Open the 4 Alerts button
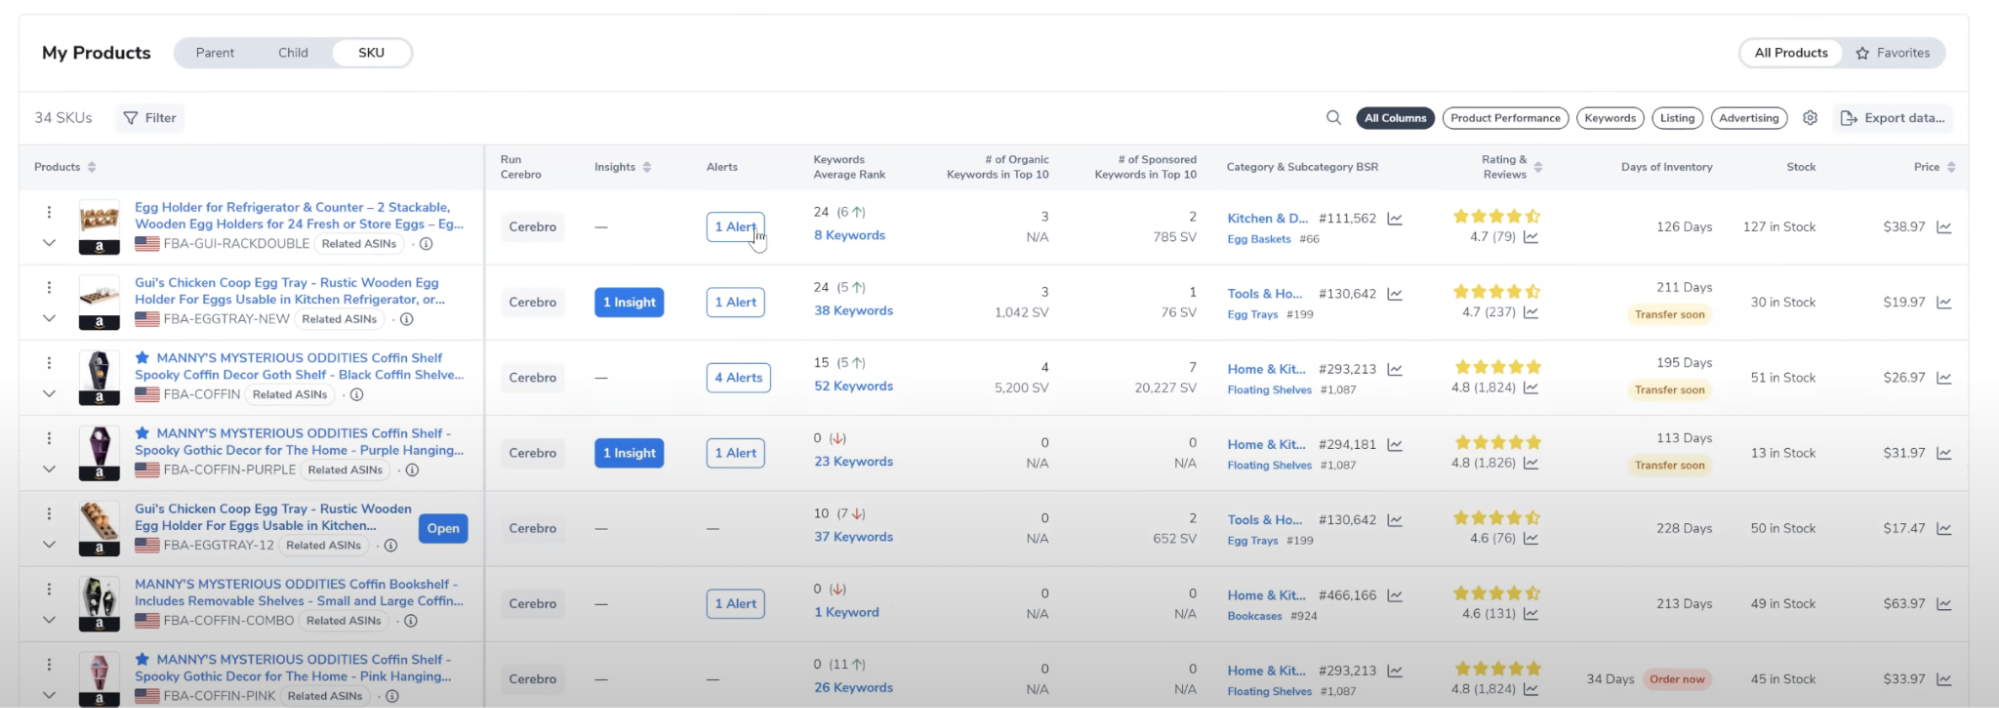The width and height of the screenshot is (1999, 708). (738, 378)
